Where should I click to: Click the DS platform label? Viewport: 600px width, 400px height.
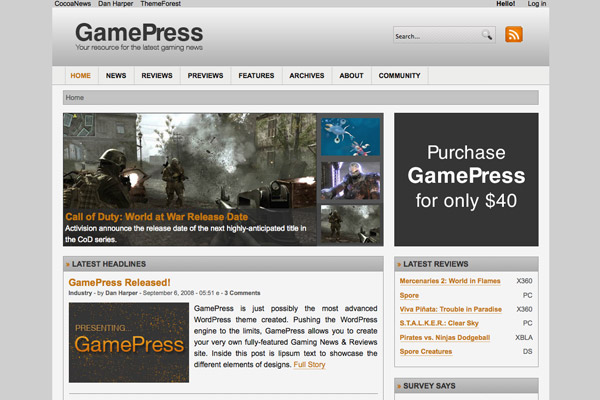tap(528, 351)
